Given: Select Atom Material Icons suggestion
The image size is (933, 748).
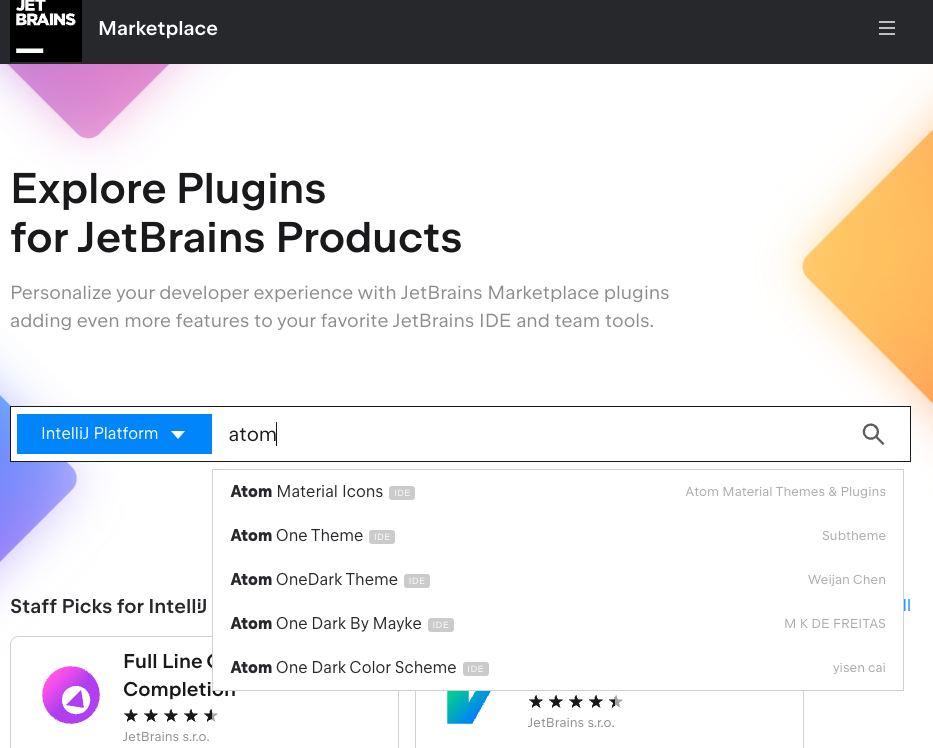Looking at the screenshot, I should click(558, 492).
